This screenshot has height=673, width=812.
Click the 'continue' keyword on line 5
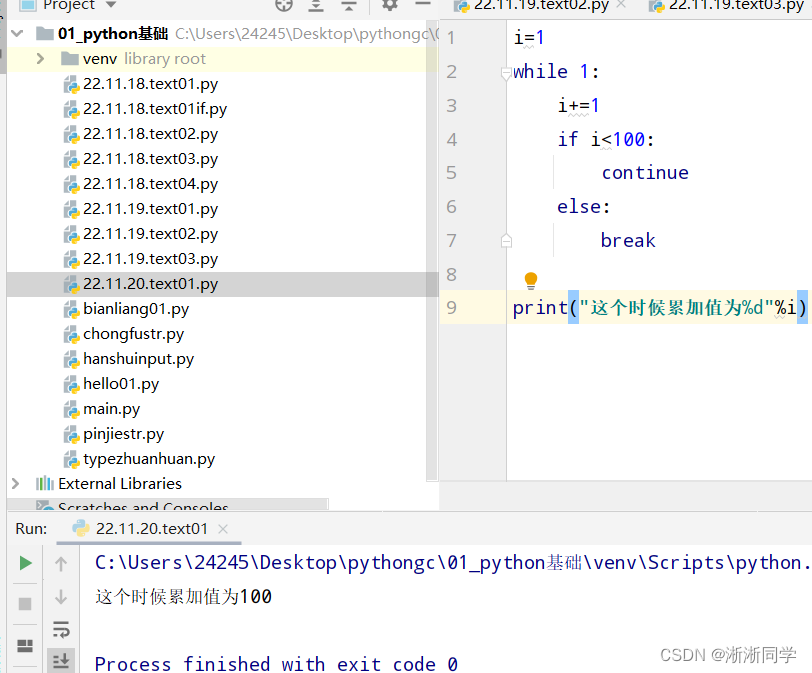(x=645, y=173)
